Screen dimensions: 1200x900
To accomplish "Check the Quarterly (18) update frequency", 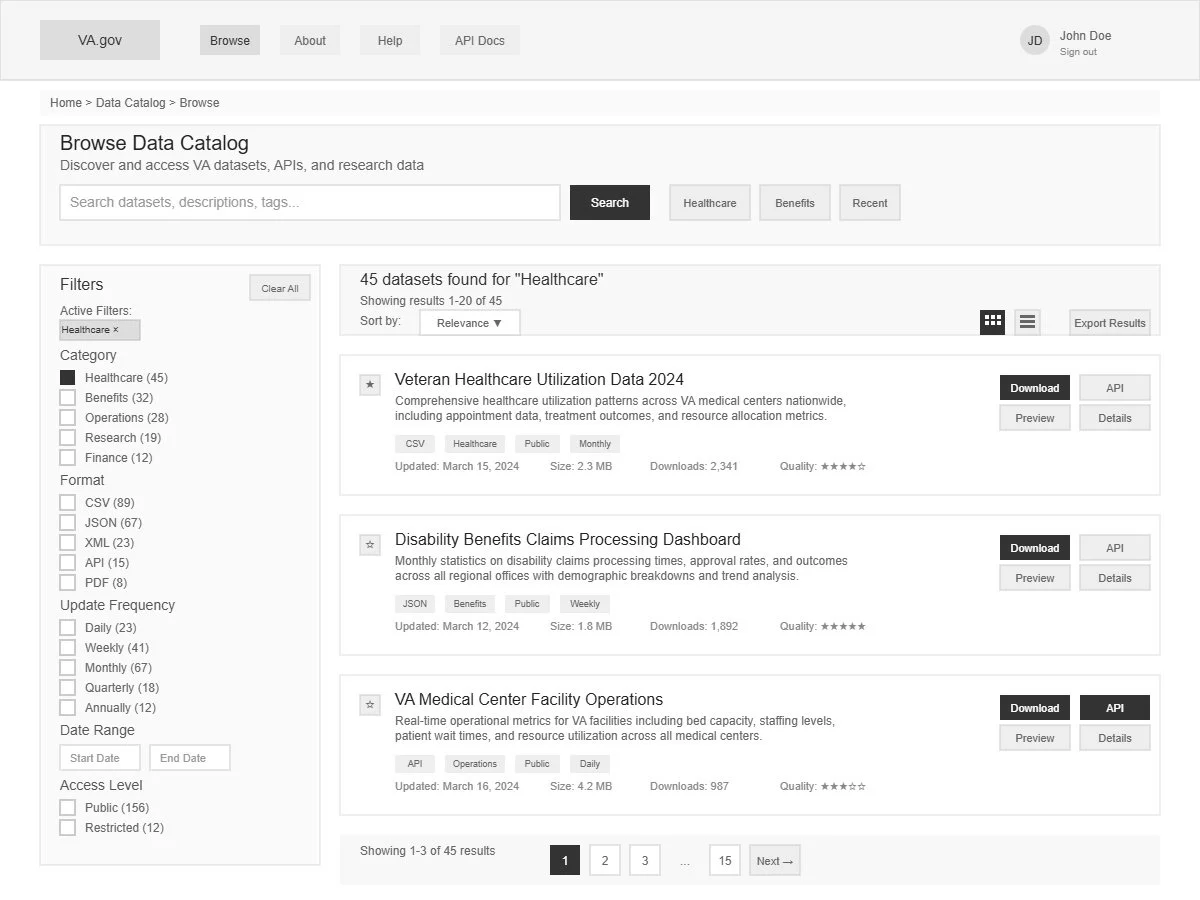I will click(x=68, y=688).
